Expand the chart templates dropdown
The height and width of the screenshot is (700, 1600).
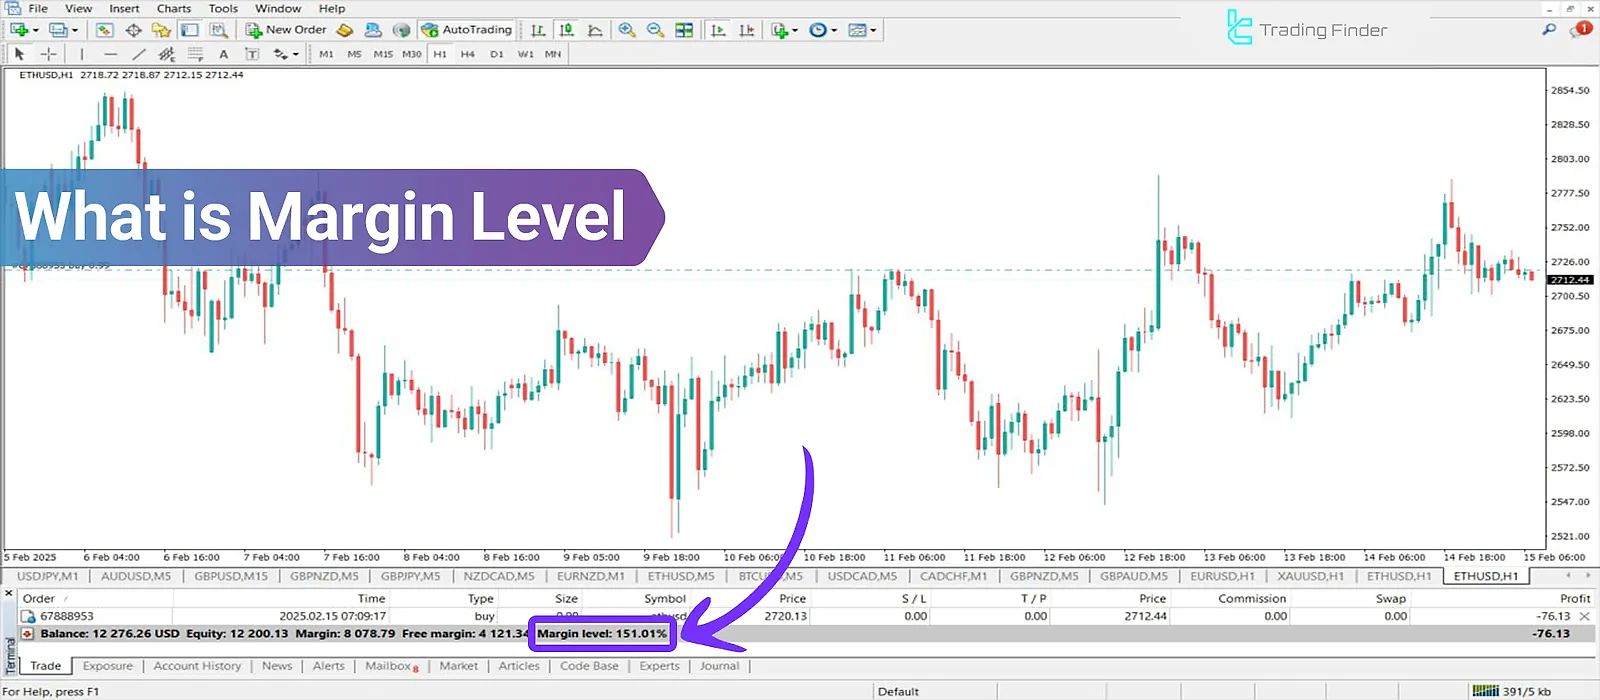tap(873, 30)
